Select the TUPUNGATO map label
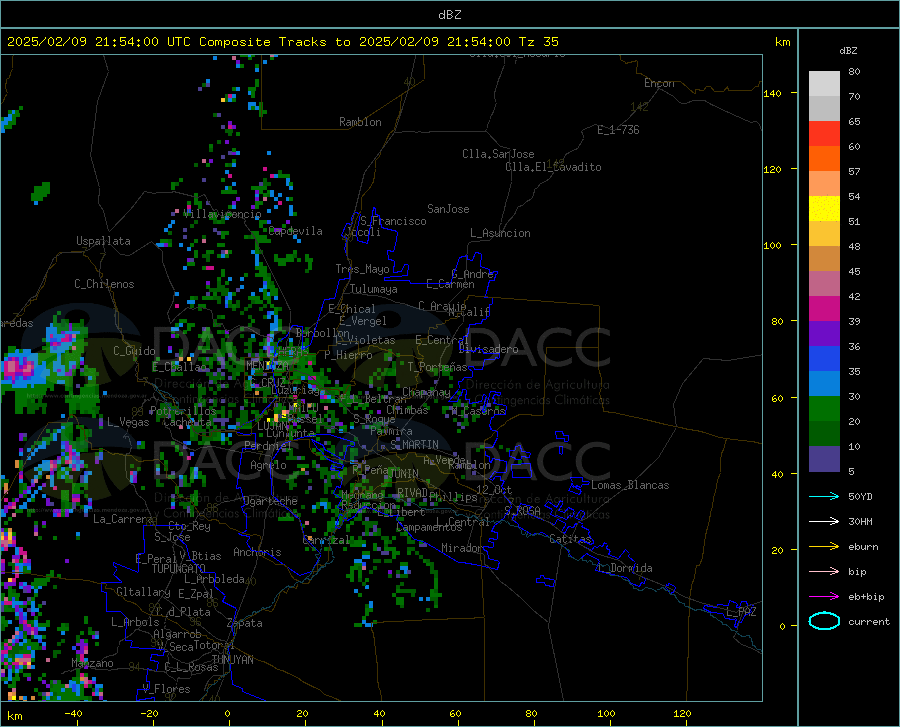 [179, 569]
